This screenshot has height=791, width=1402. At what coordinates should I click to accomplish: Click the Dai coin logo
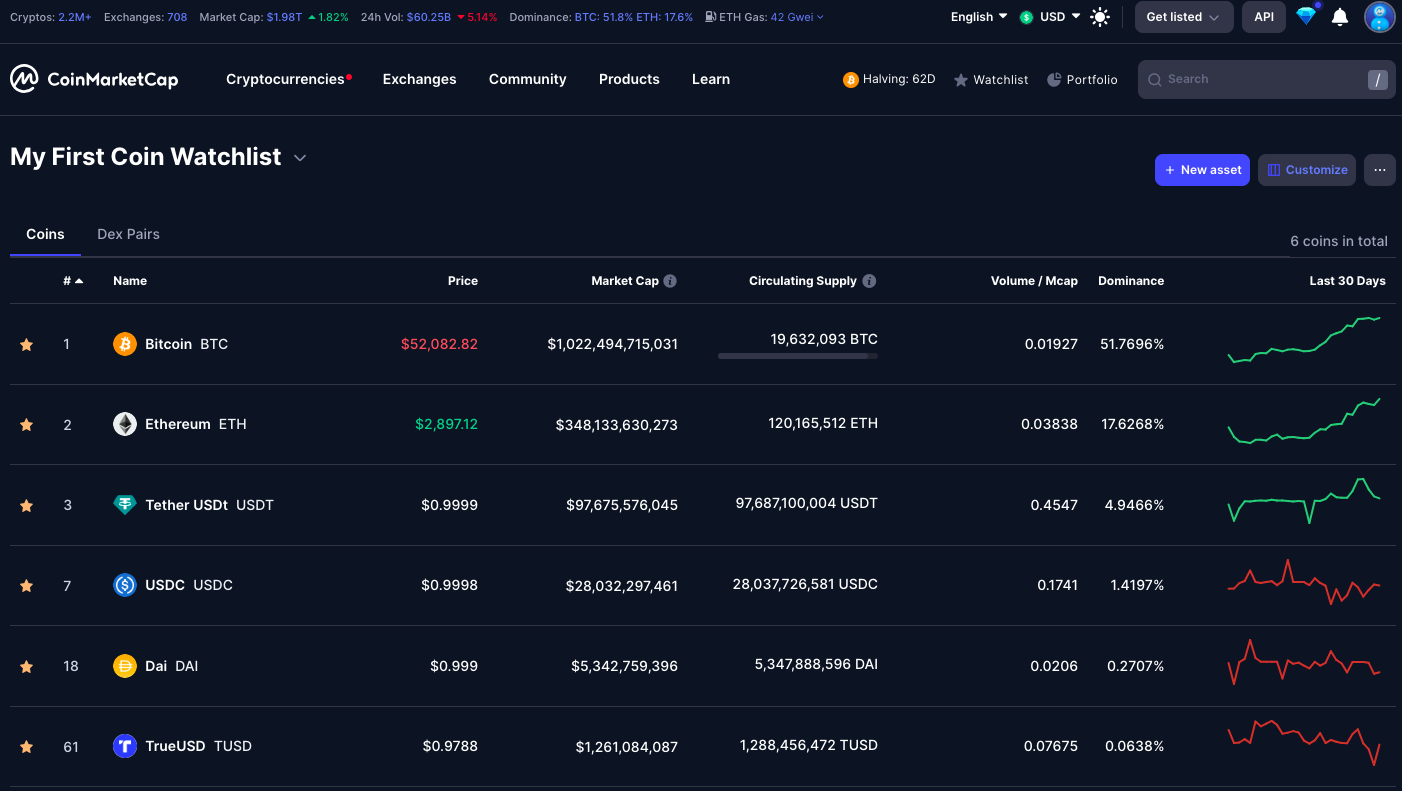125,666
